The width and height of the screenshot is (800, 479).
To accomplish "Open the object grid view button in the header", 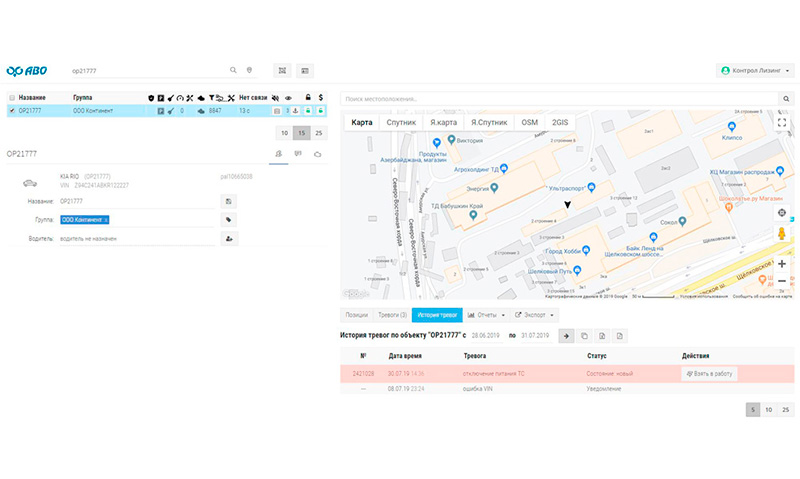I will 282,70.
